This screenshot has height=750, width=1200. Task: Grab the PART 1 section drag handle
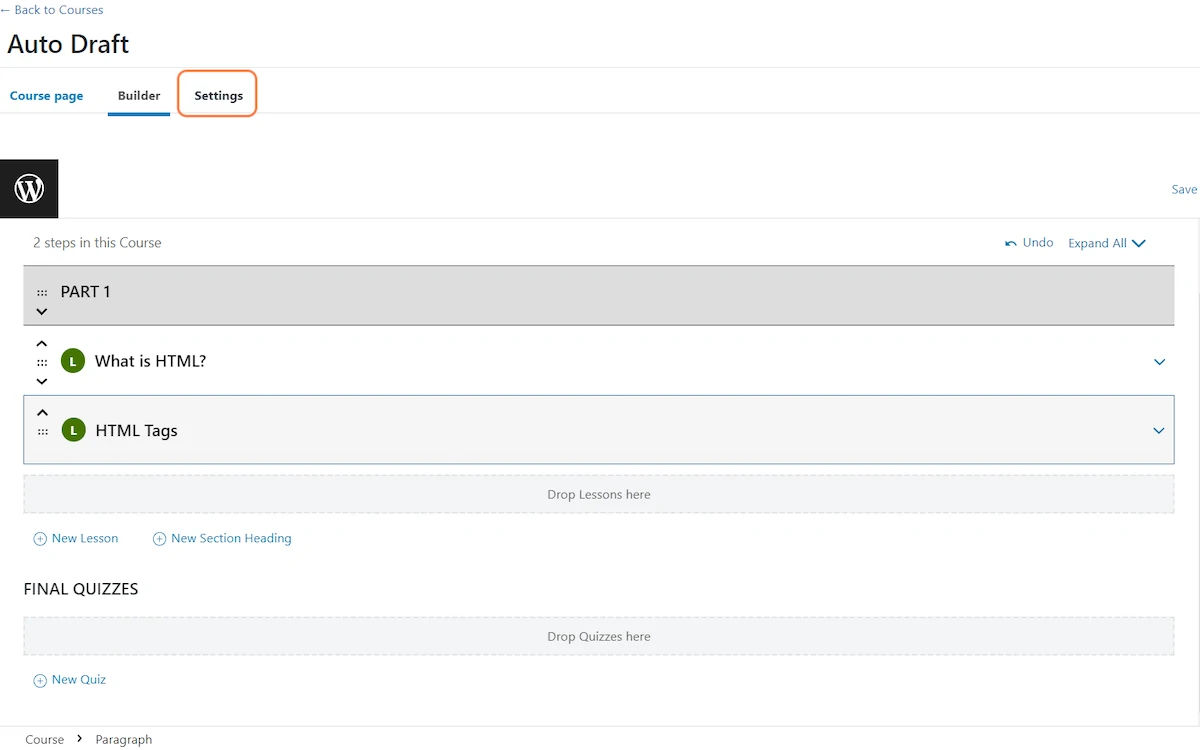[x=42, y=293]
